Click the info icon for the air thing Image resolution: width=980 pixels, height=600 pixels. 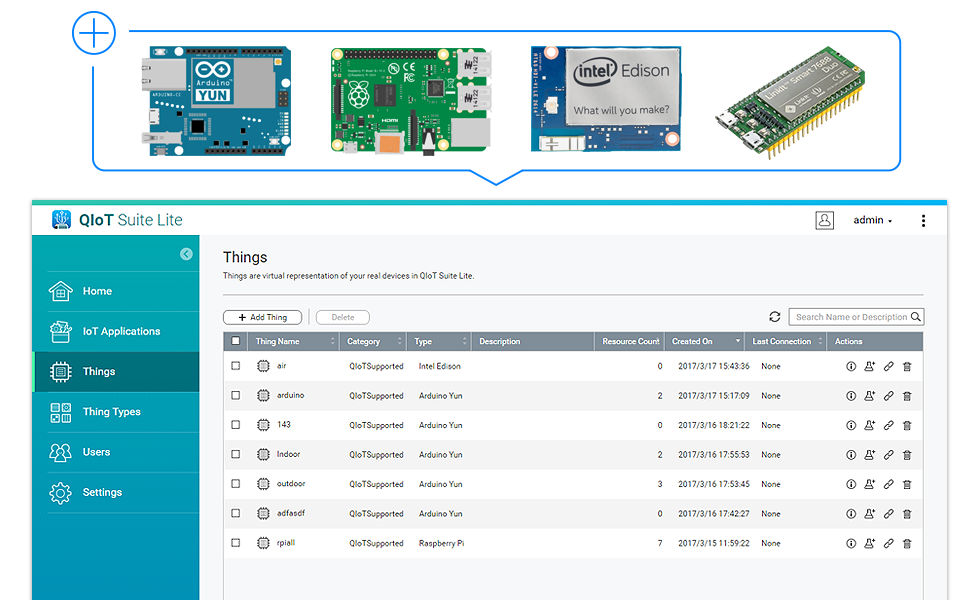coord(851,367)
